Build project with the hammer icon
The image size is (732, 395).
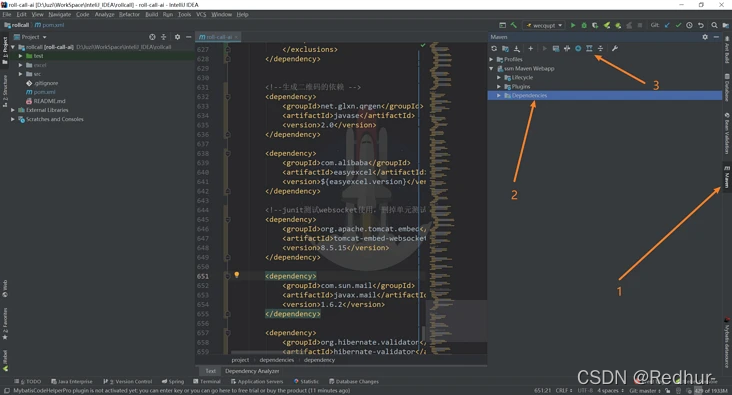tap(514, 25)
